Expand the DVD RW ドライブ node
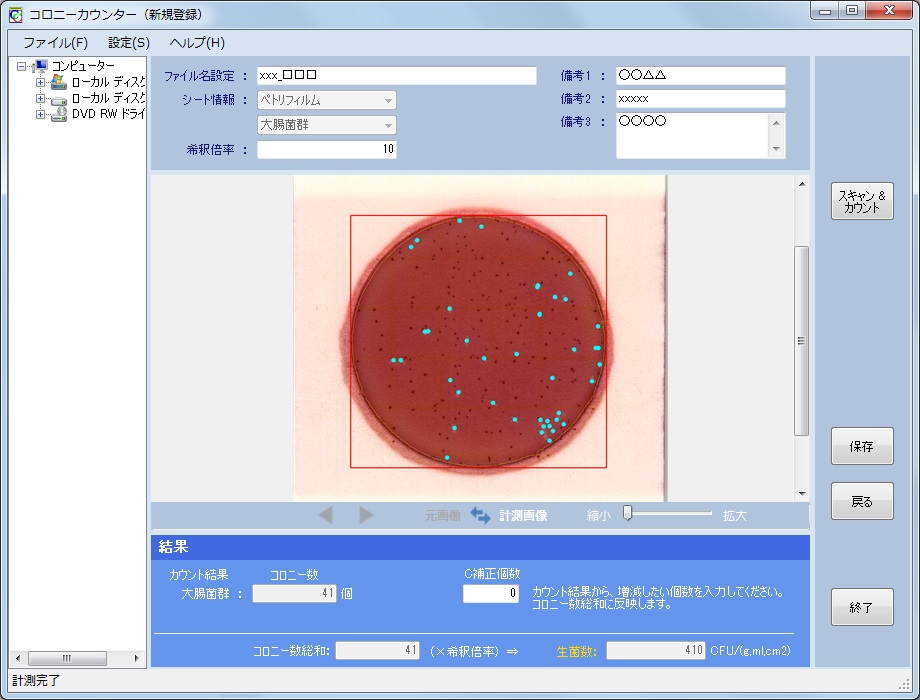920x700 pixels. click(40, 114)
